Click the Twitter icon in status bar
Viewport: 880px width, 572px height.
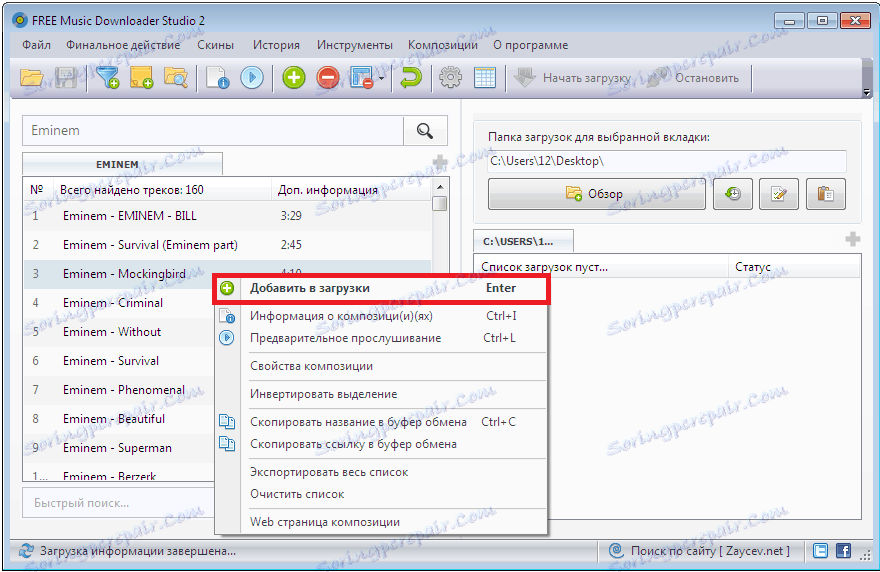(x=821, y=551)
